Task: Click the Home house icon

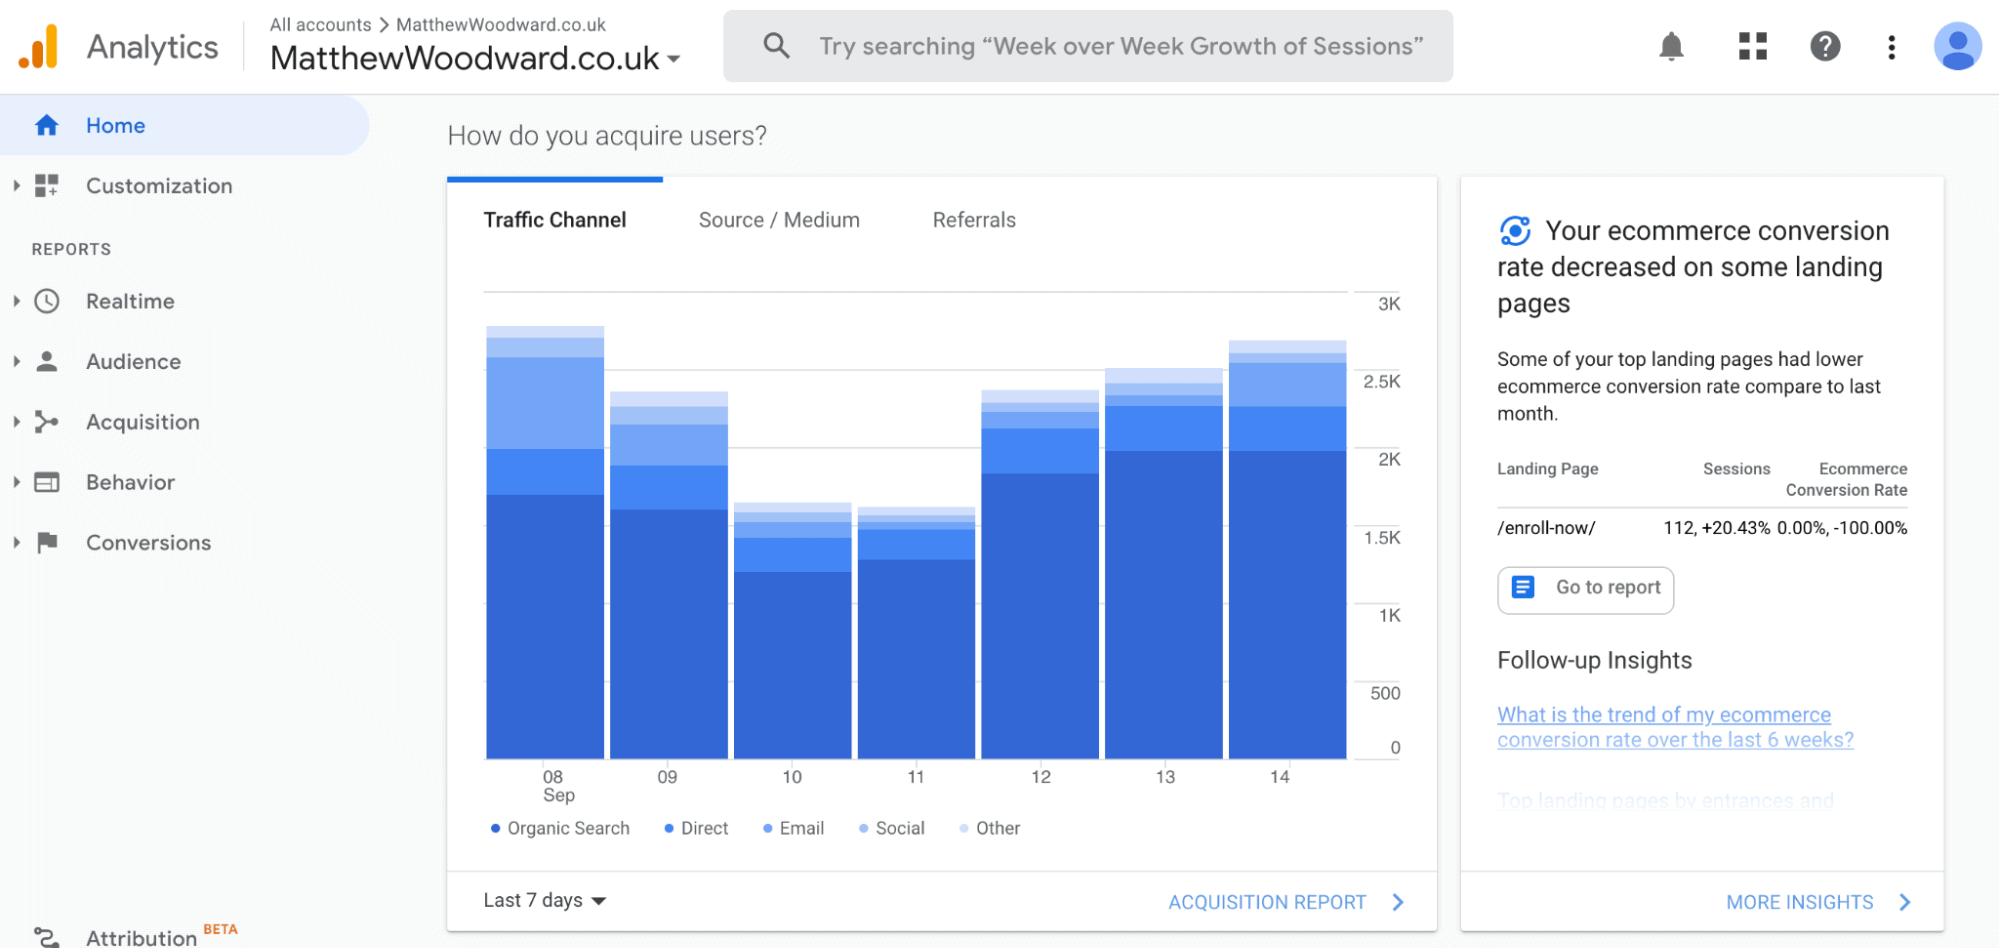Action: point(46,125)
